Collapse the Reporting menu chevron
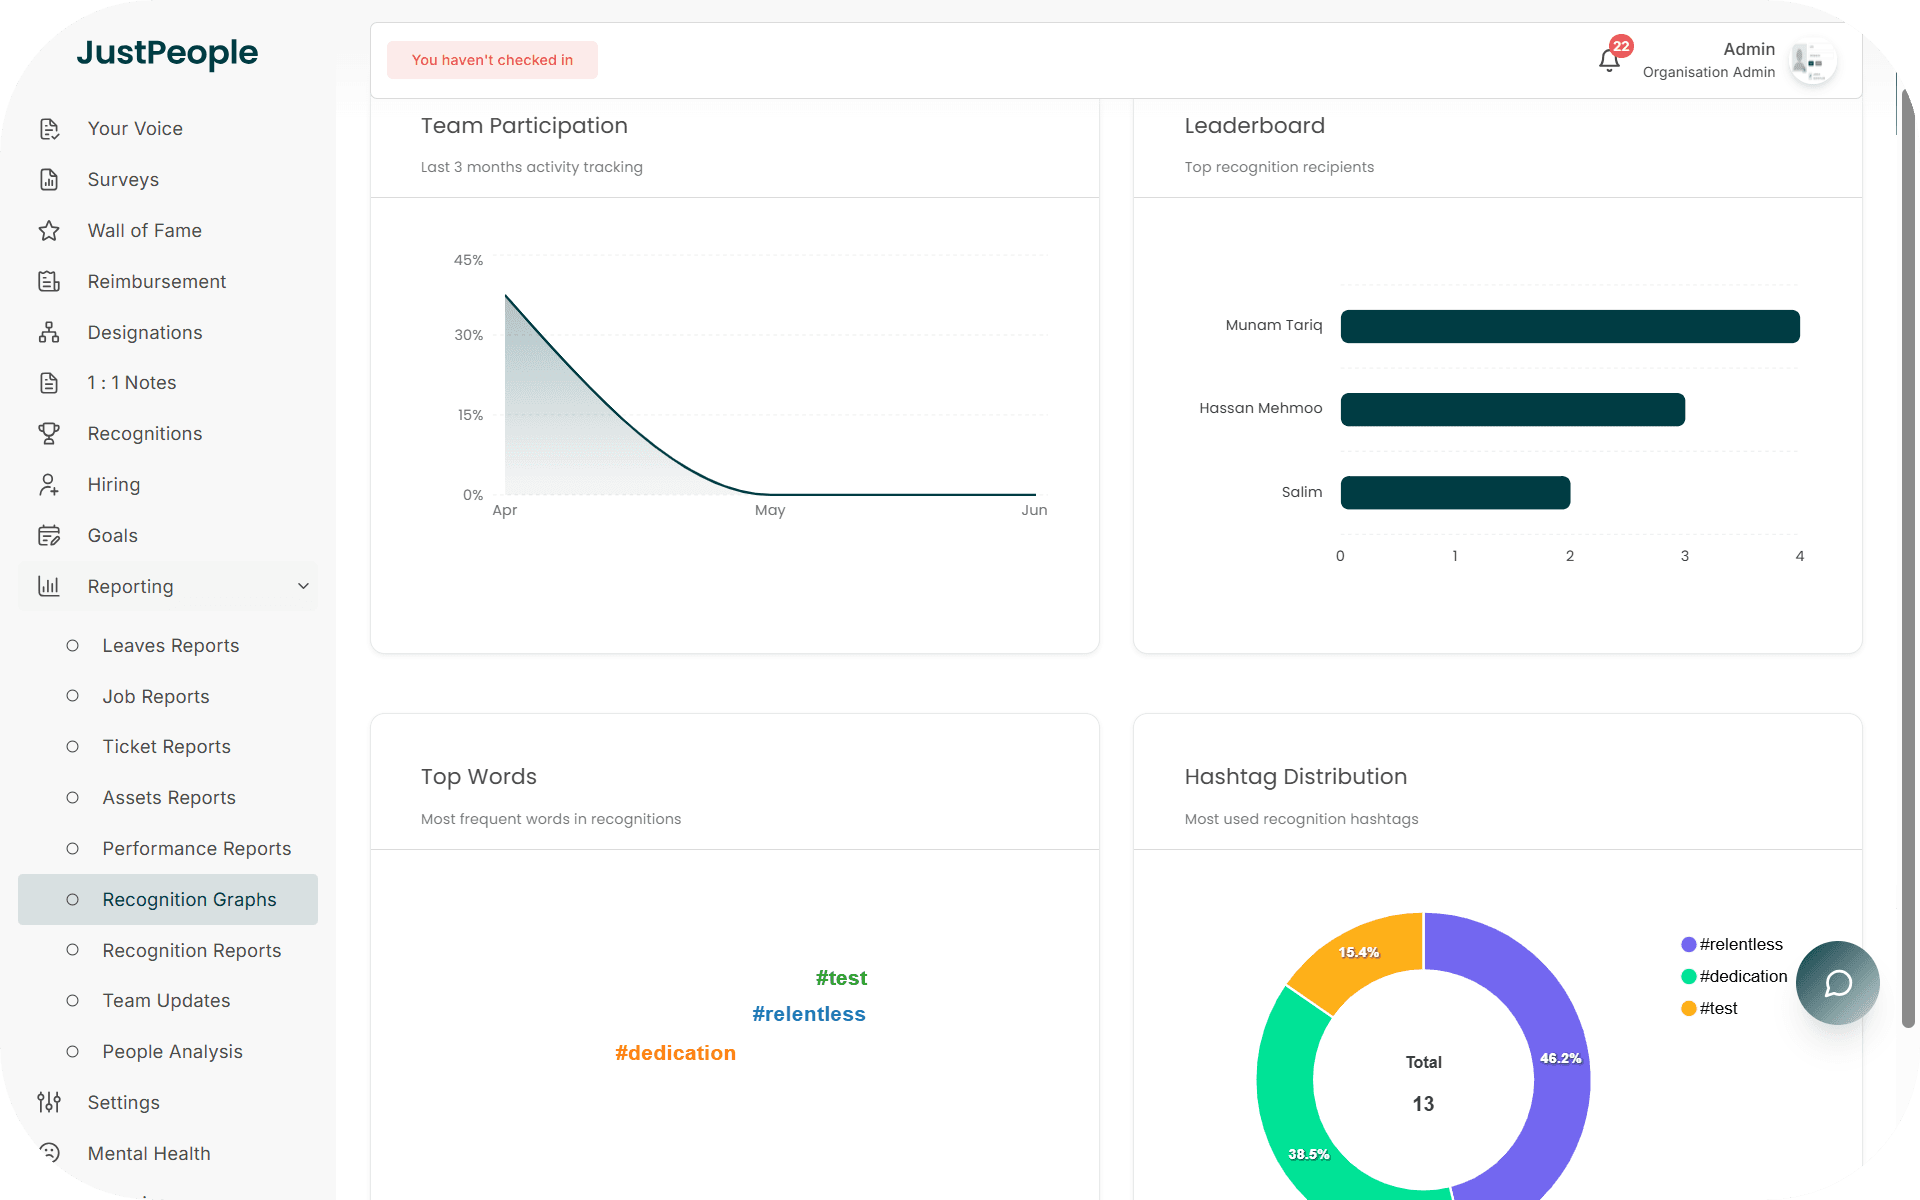The width and height of the screenshot is (1920, 1200). point(303,587)
